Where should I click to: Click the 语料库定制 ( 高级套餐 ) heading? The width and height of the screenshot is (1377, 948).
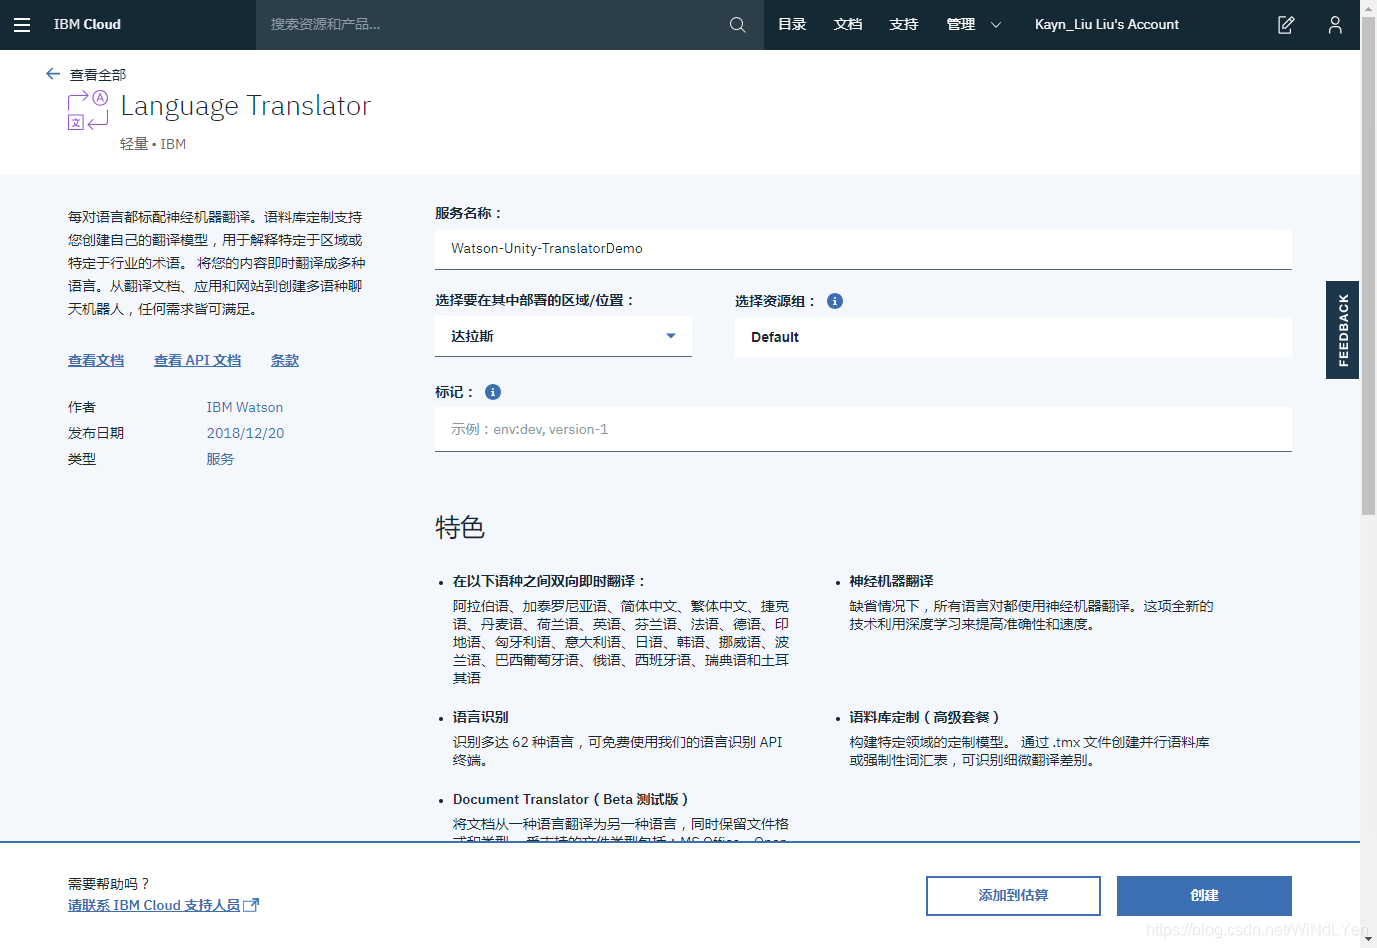pos(924,717)
